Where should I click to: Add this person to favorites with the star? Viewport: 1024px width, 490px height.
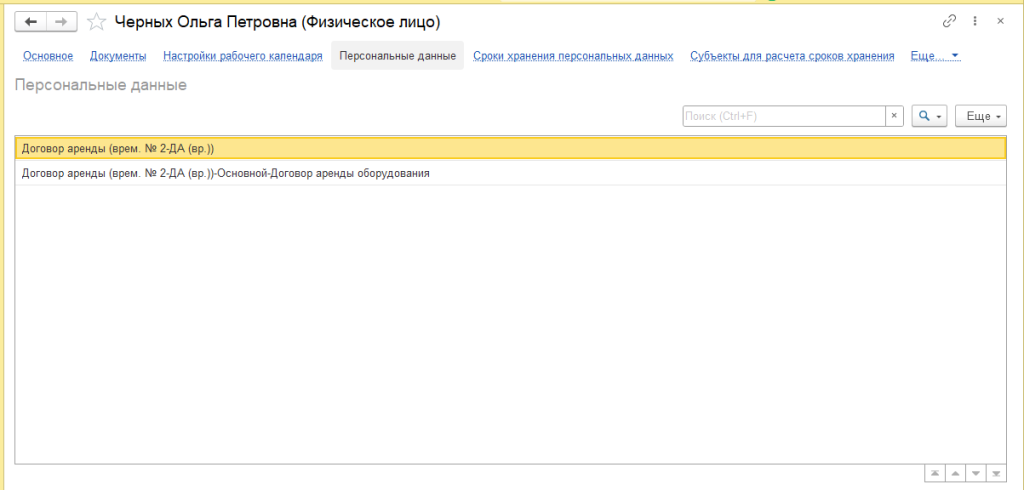coord(96,21)
